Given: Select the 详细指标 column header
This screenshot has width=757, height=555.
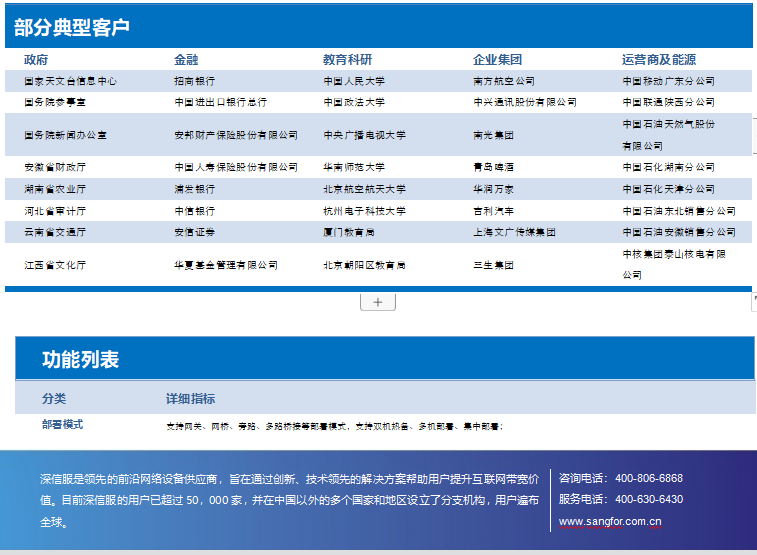Looking at the screenshot, I should [x=190, y=399].
